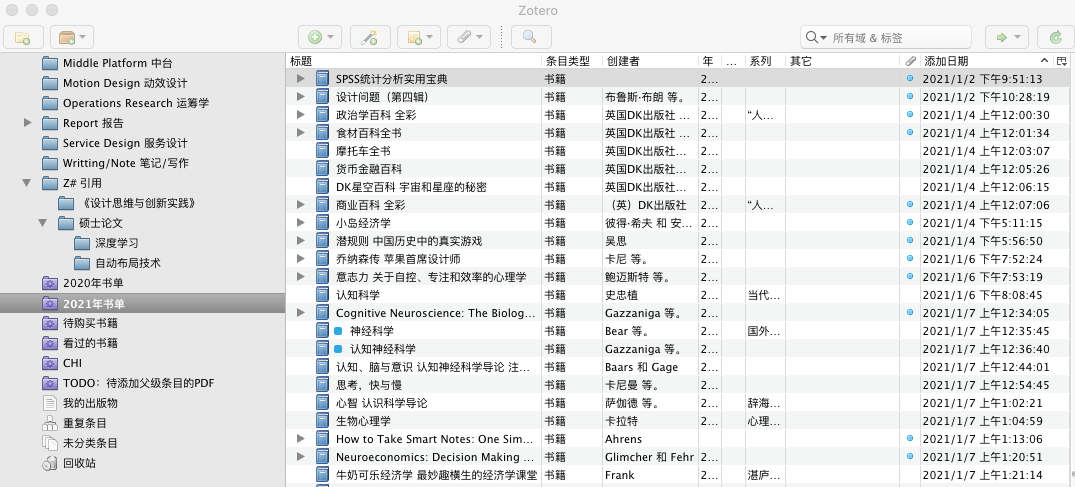Click the 未分类条目 icon
This screenshot has height=487, width=1075.
(x=49, y=443)
